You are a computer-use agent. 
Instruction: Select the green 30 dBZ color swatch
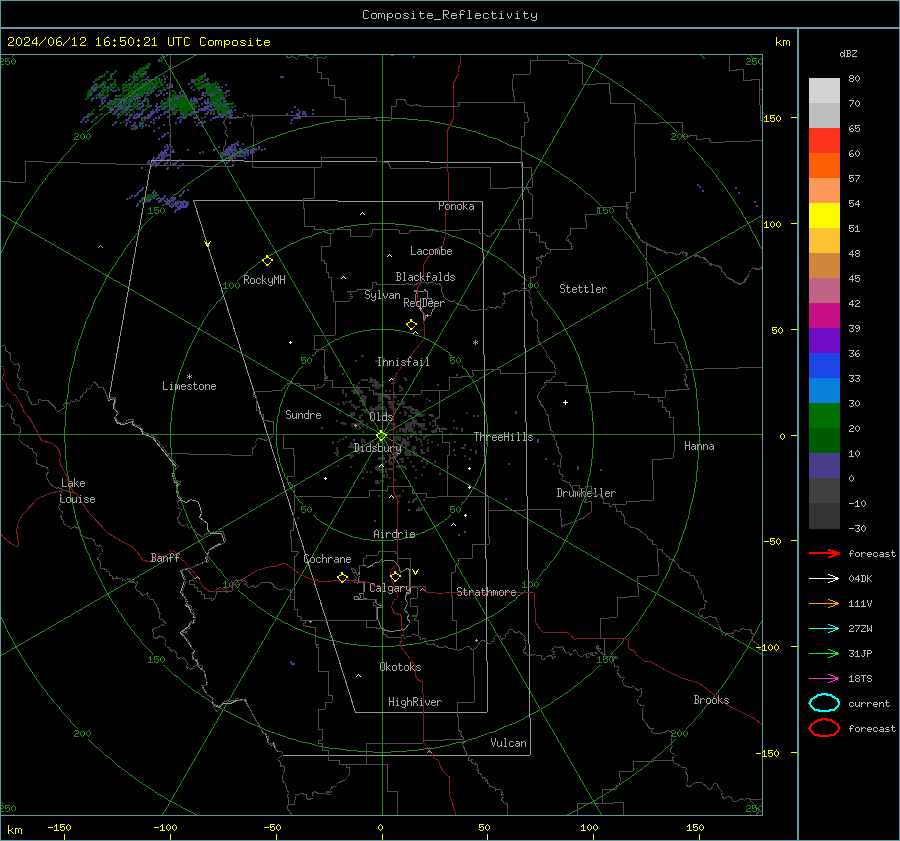coord(824,415)
